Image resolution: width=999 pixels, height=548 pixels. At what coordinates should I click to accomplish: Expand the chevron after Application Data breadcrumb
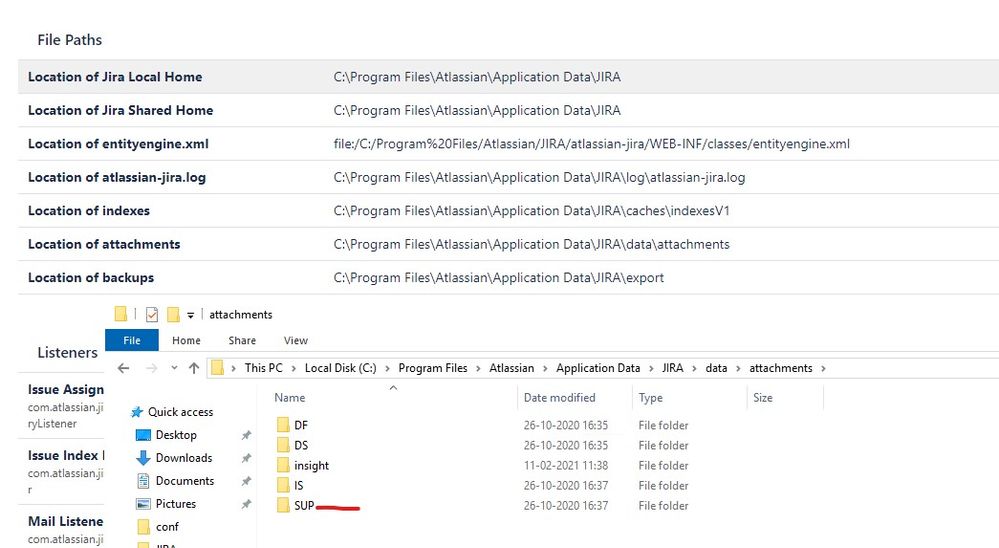[x=651, y=368]
